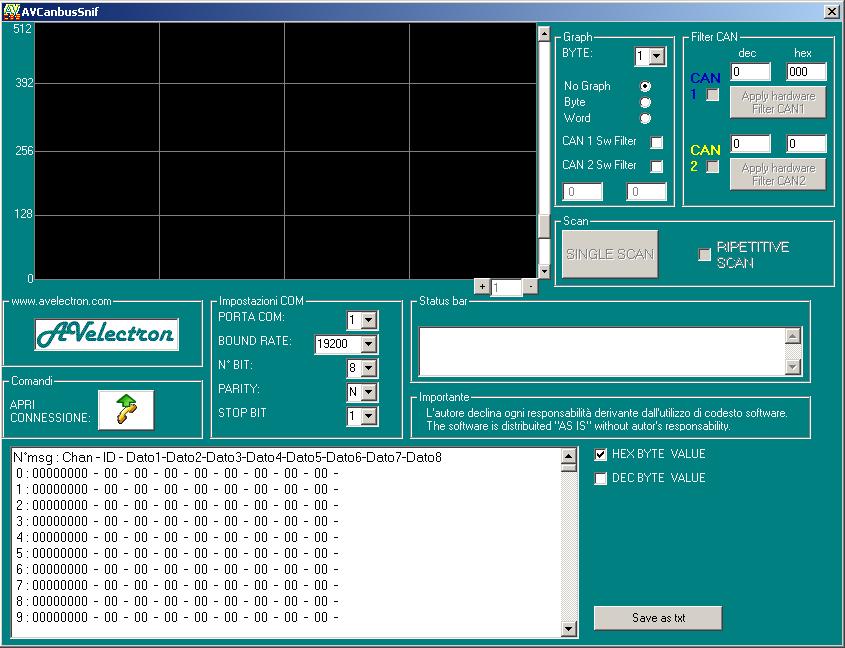Click the message list scroll down arrow
Viewport: 845px width, 648px height.
[x=569, y=629]
